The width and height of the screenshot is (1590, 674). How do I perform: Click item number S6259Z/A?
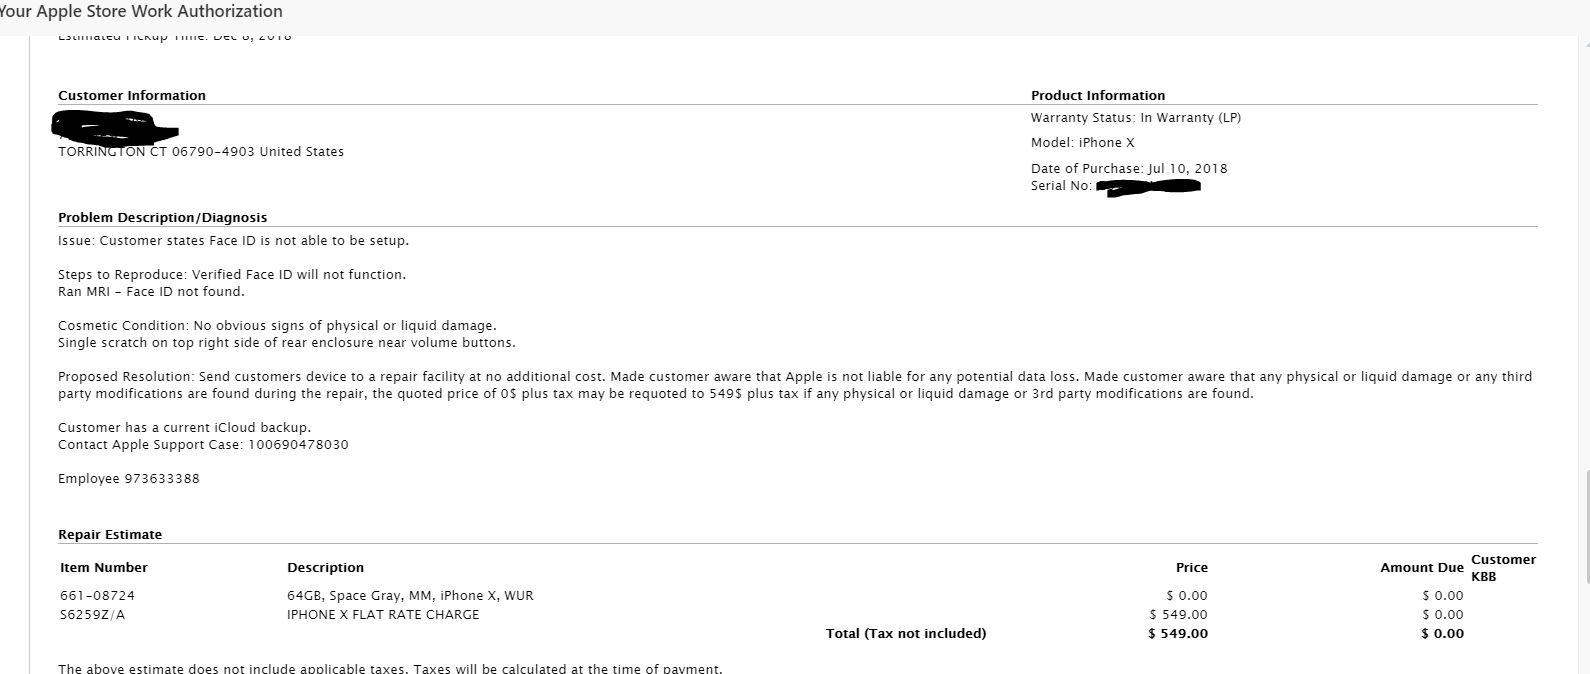click(93, 615)
